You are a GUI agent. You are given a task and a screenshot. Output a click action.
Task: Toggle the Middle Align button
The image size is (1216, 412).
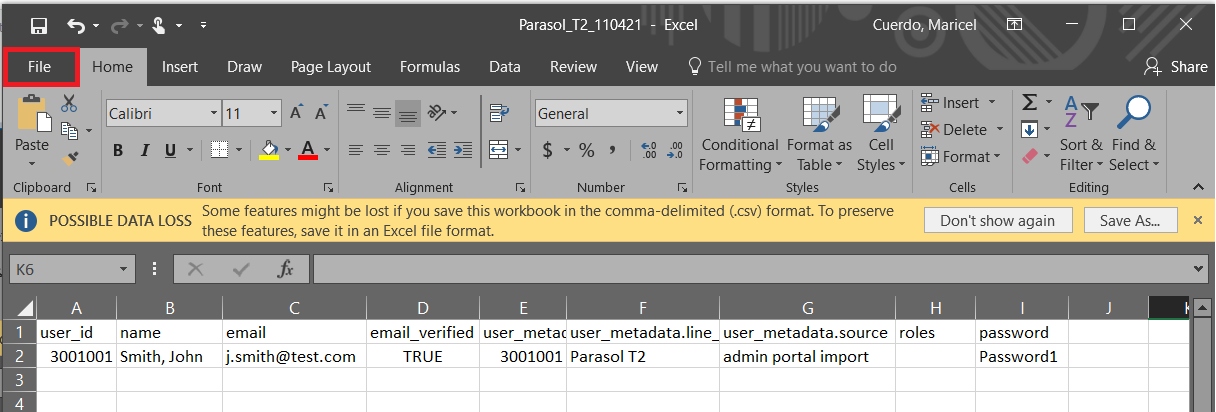pyautogui.click(x=381, y=113)
